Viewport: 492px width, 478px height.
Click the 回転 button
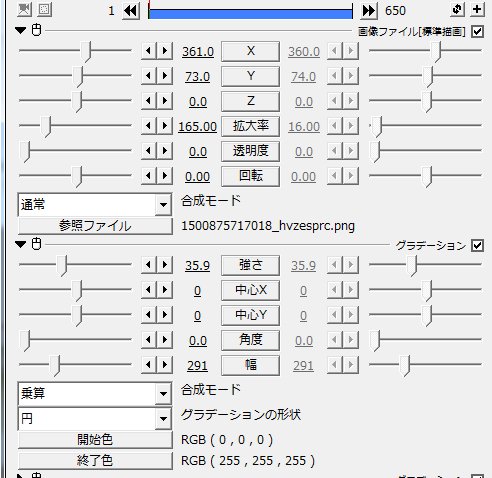[250, 176]
